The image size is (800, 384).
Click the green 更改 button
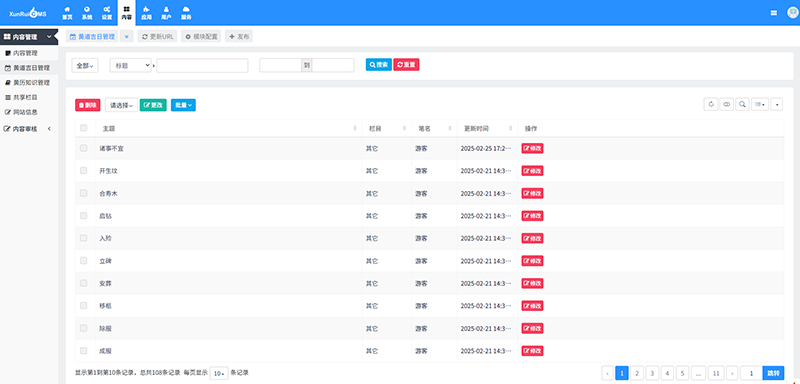[153, 105]
